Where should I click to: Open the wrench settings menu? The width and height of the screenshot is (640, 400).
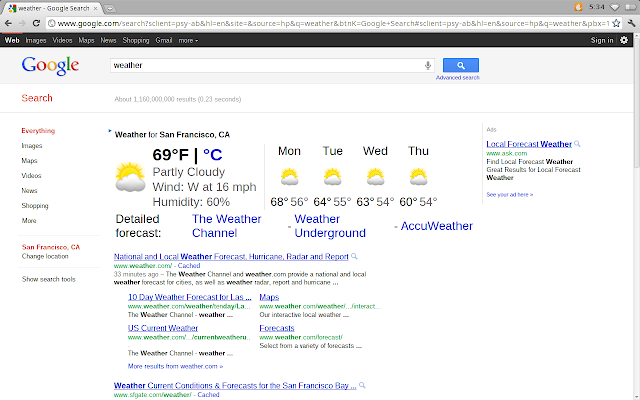[x=631, y=23]
